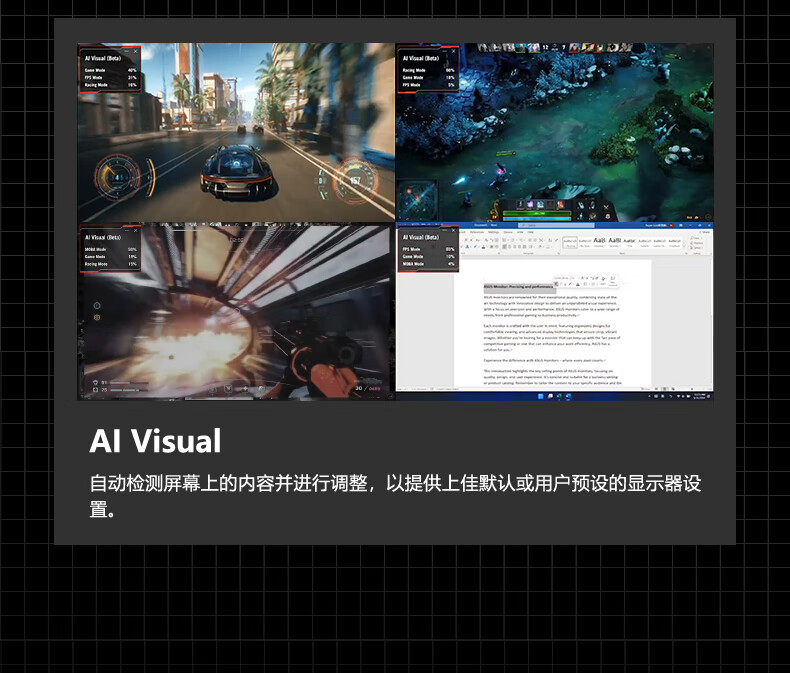Select the 'Racing Mode' top row in MOBA pane overlay
This screenshot has width=790, height=673.
point(428,71)
